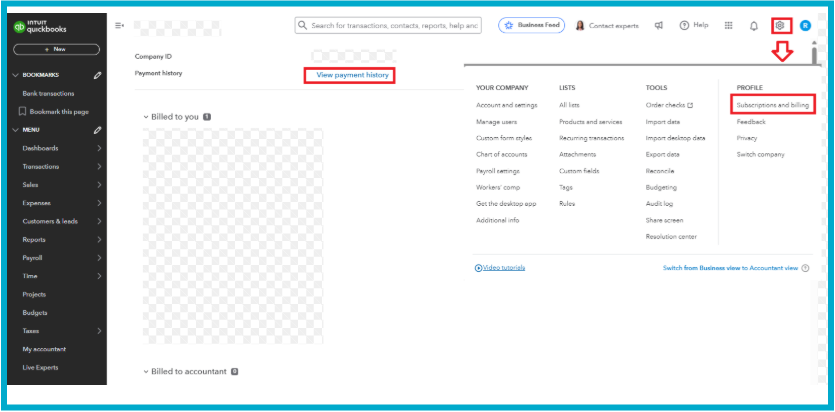Edit menu with pencil icon
835x412 pixels.
click(97, 130)
